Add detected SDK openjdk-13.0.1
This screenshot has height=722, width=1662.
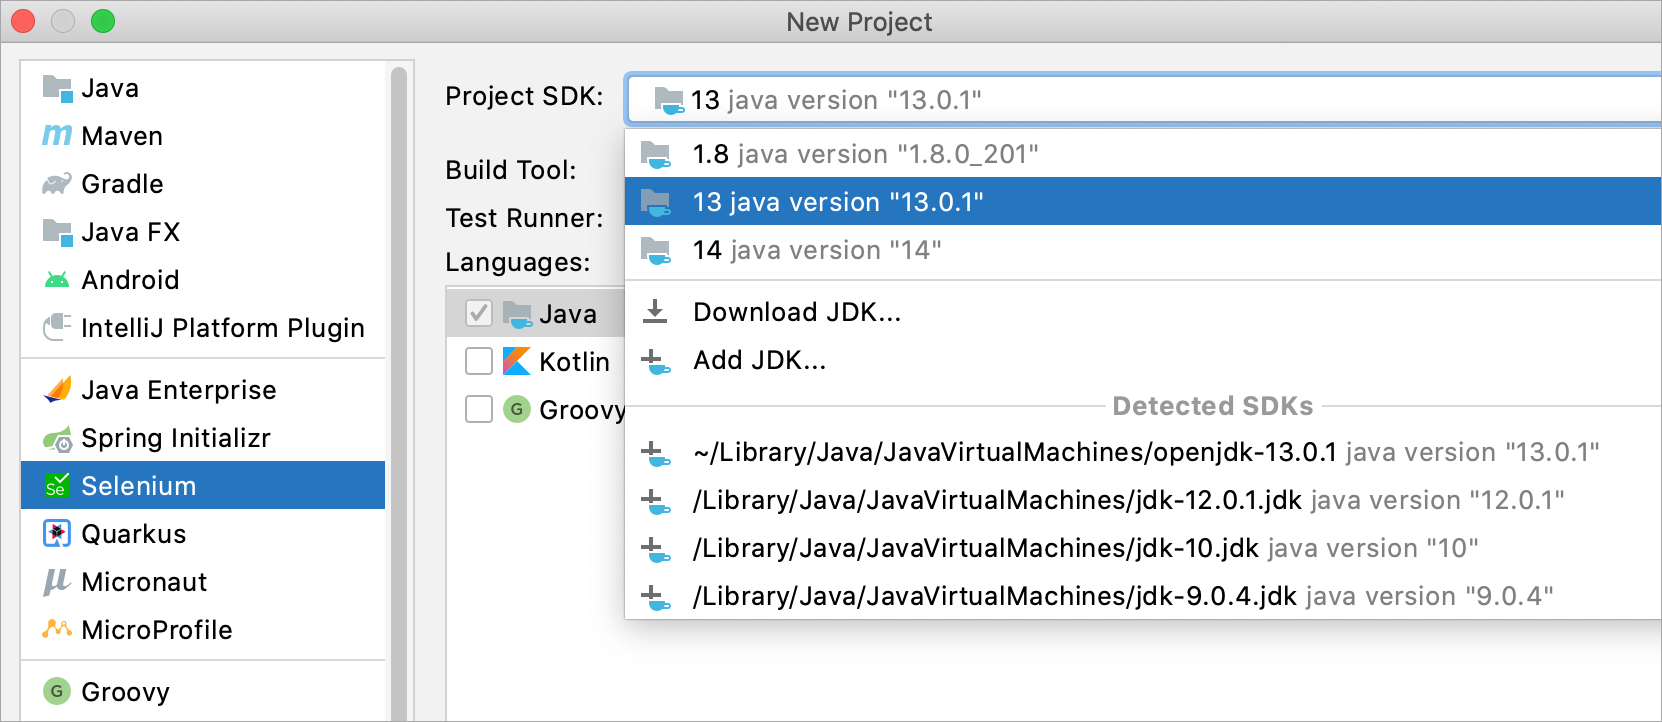tap(1143, 452)
